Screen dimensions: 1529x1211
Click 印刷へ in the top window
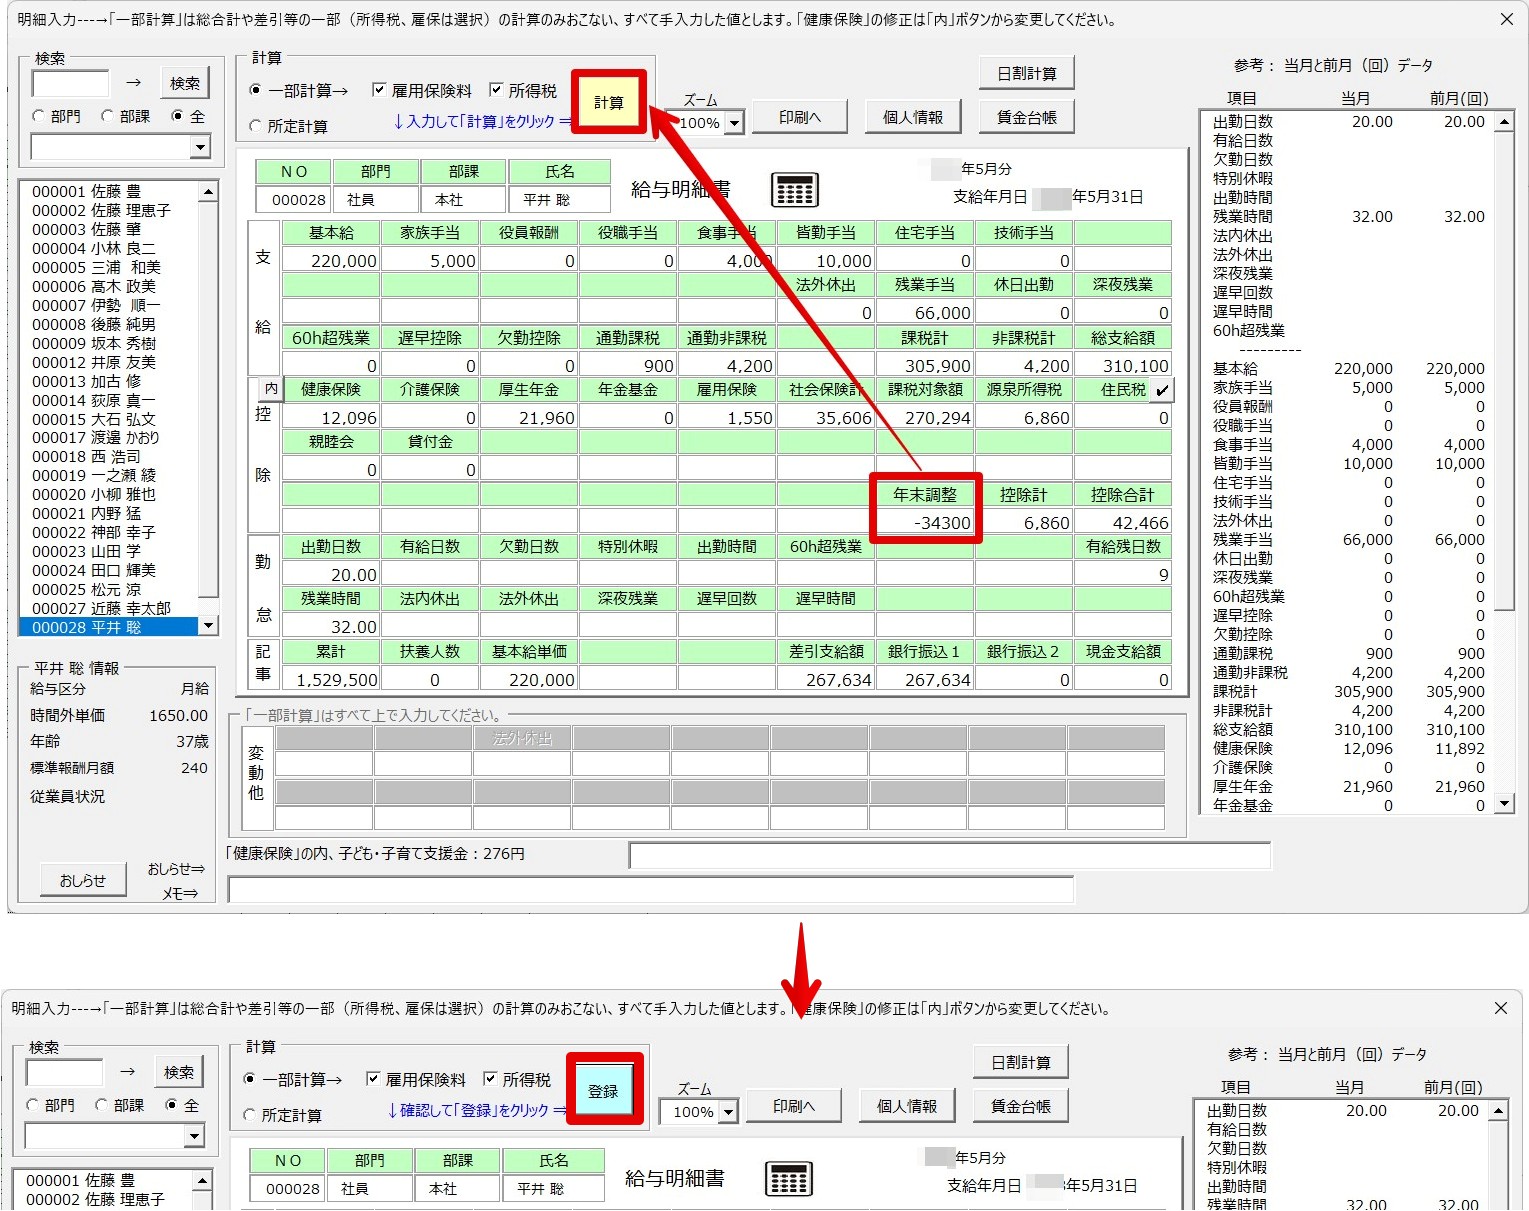800,117
